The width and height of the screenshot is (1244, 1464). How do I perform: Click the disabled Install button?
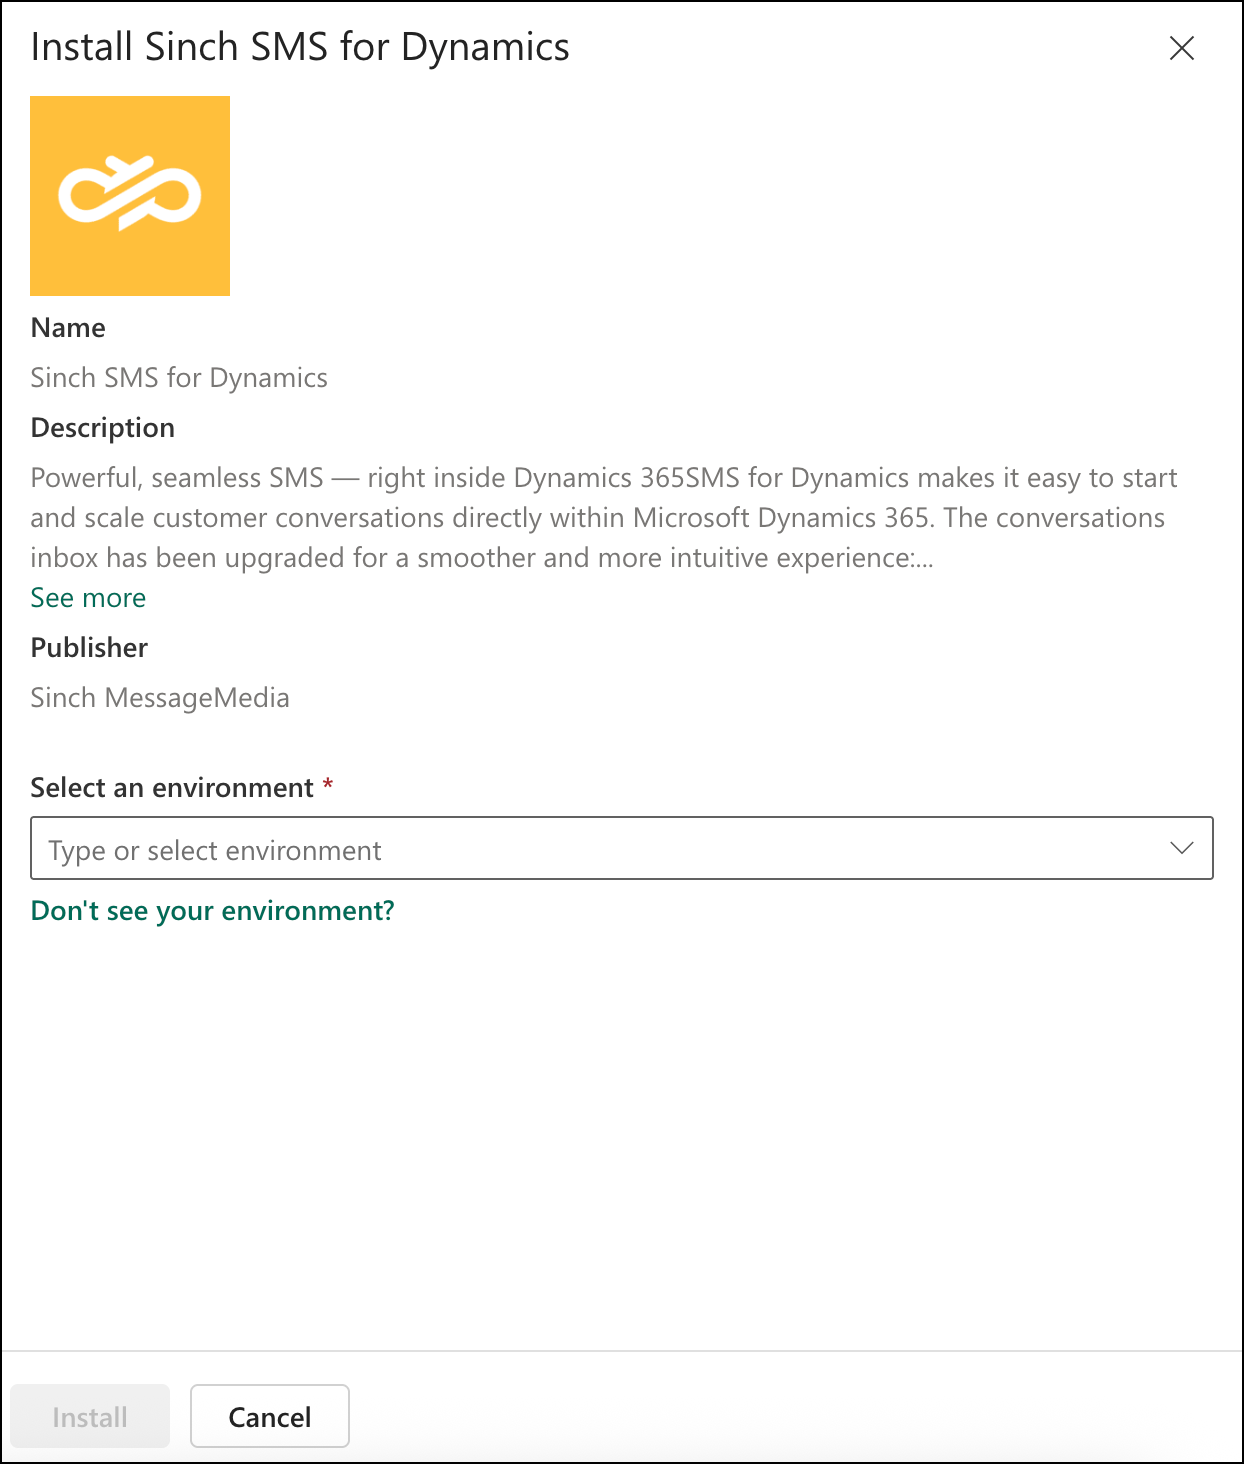tap(90, 1416)
